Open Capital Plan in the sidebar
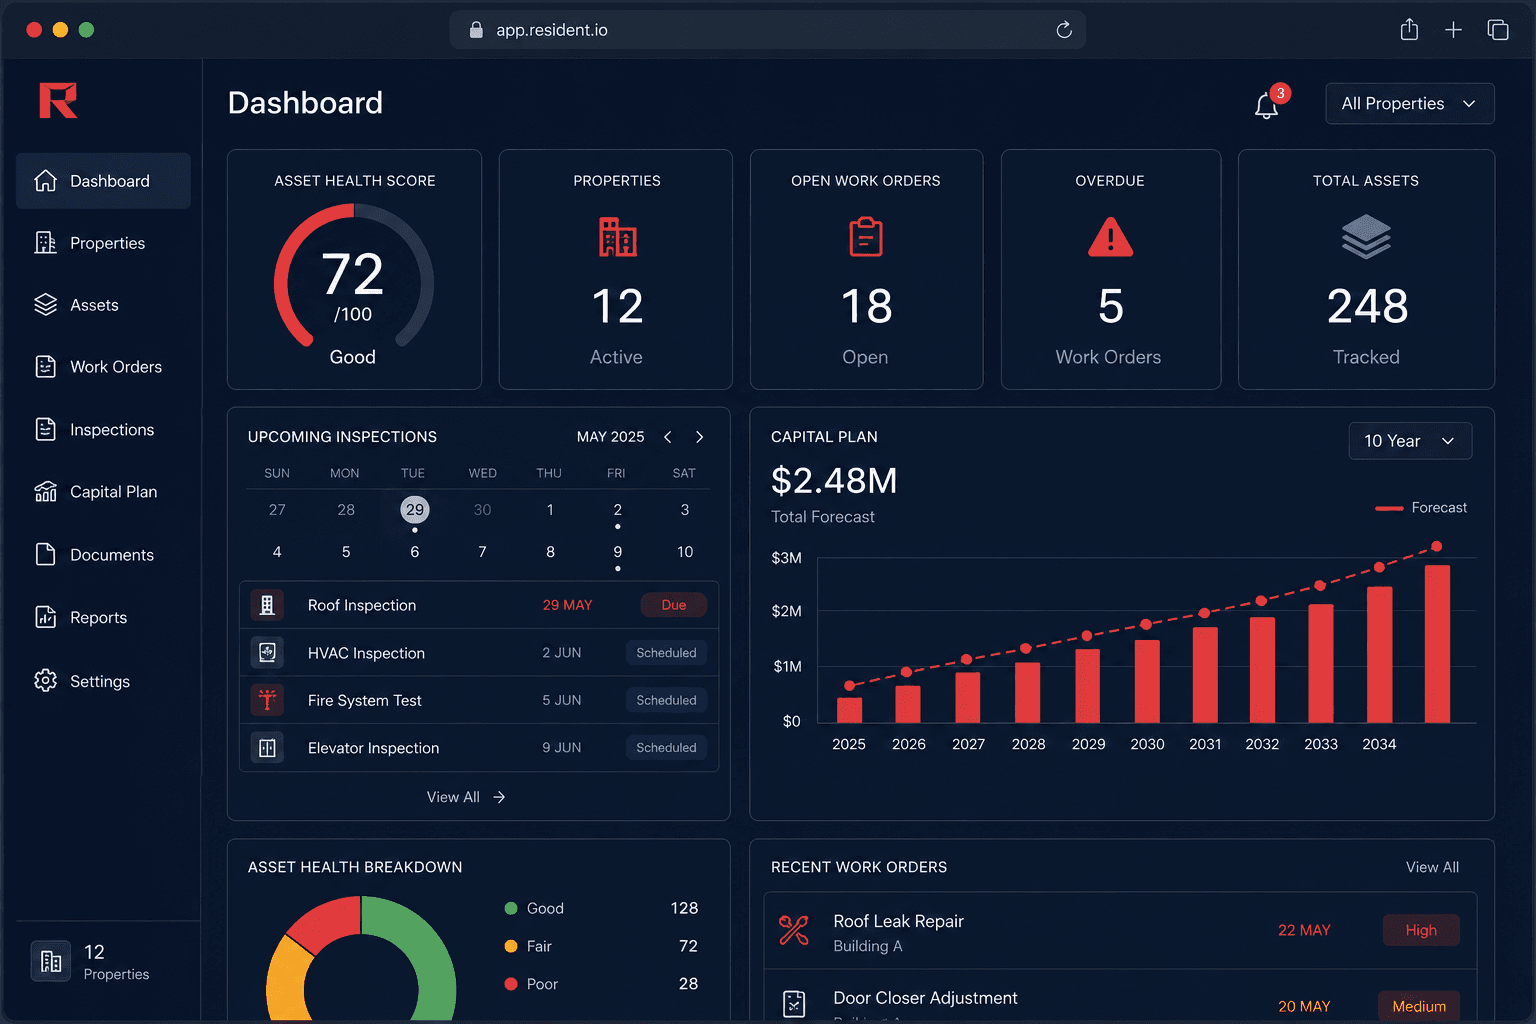The image size is (1536, 1024). 103,492
